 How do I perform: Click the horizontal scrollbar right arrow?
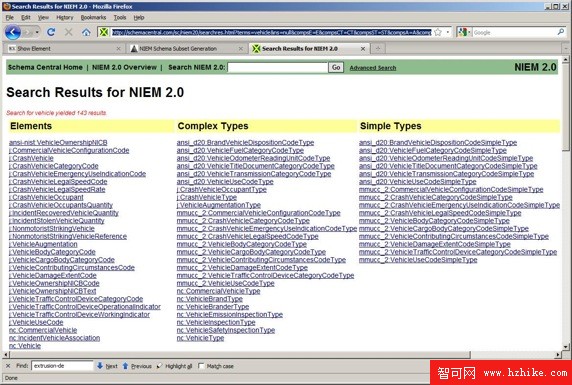pyautogui.click(x=558, y=355)
